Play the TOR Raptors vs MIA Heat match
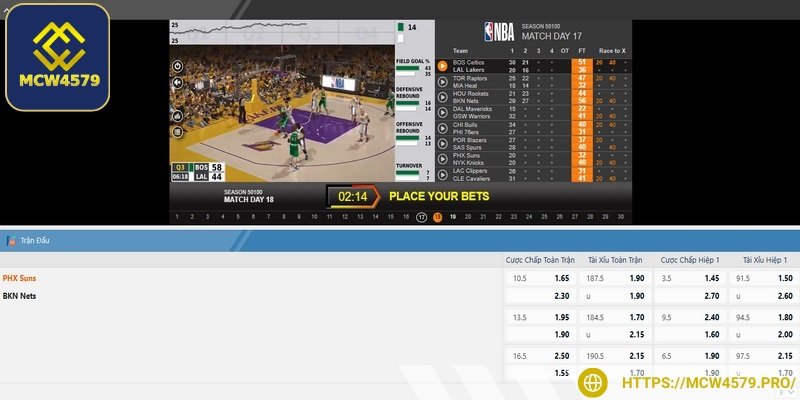The width and height of the screenshot is (800, 400). [442, 82]
